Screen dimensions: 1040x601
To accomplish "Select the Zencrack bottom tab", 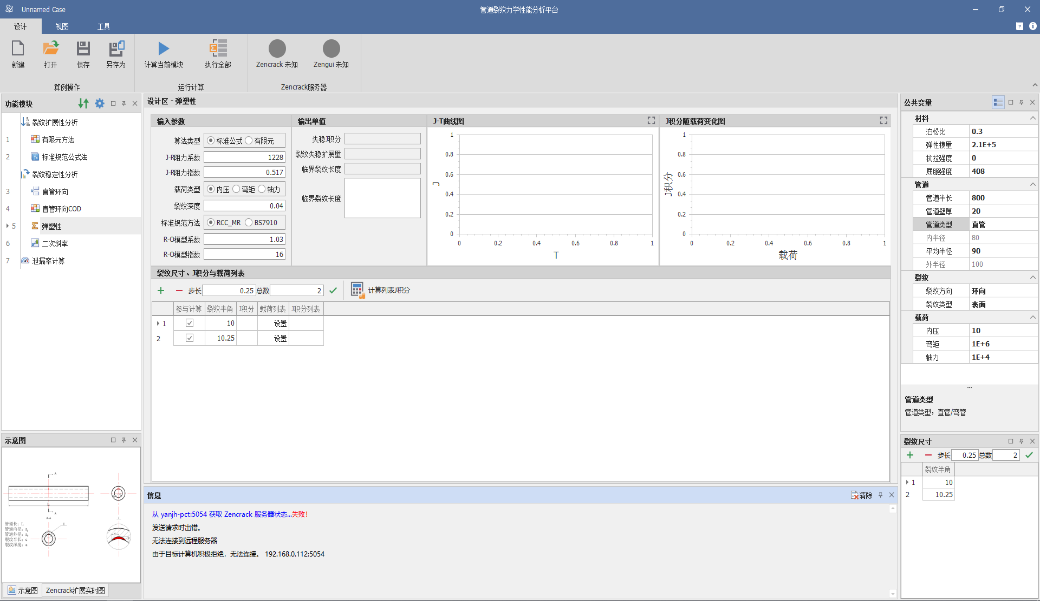I will [74, 590].
